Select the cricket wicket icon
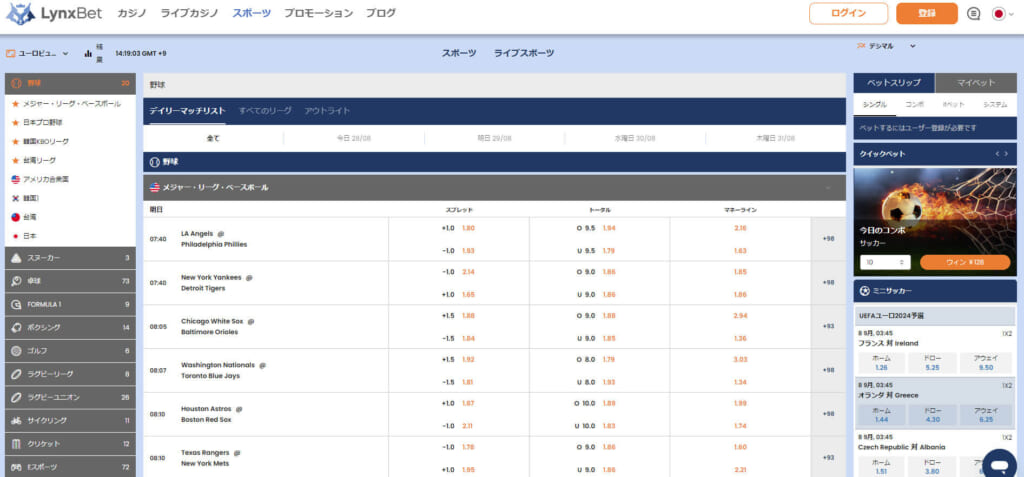This screenshot has height=477, width=1024. pos(16,444)
